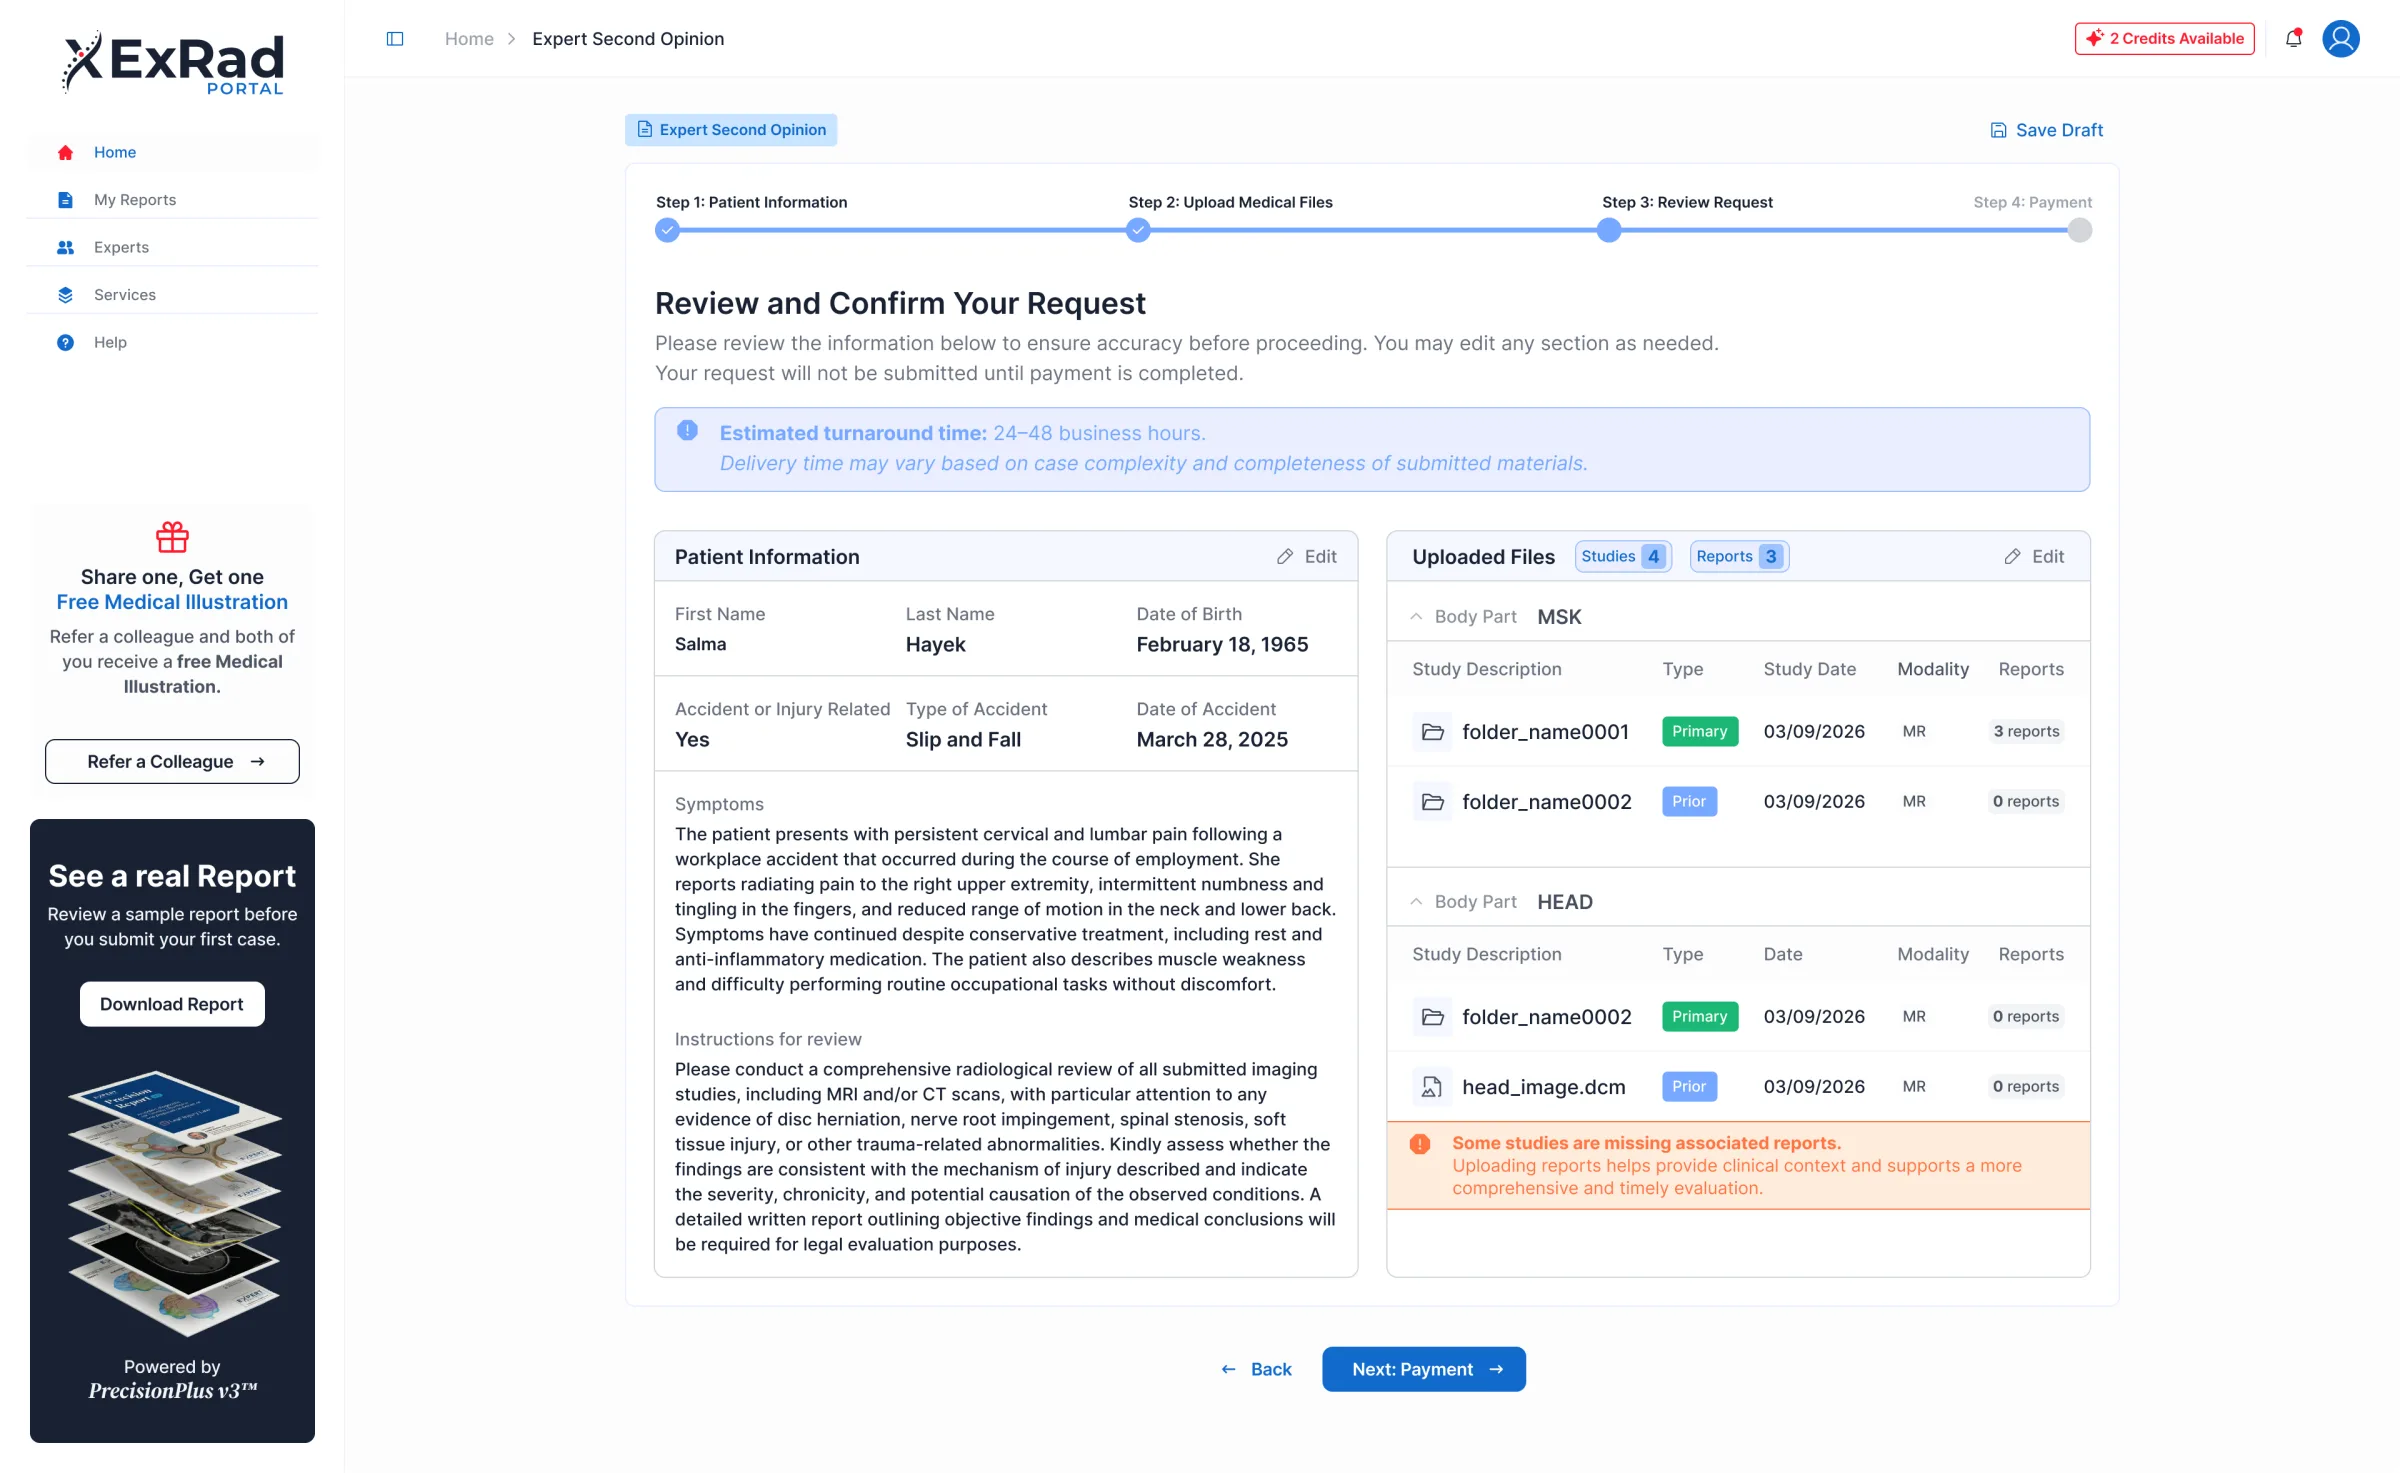Click the gift box icon
Image resolution: width=2400 pixels, height=1473 pixels.
pyautogui.click(x=172, y=537)
